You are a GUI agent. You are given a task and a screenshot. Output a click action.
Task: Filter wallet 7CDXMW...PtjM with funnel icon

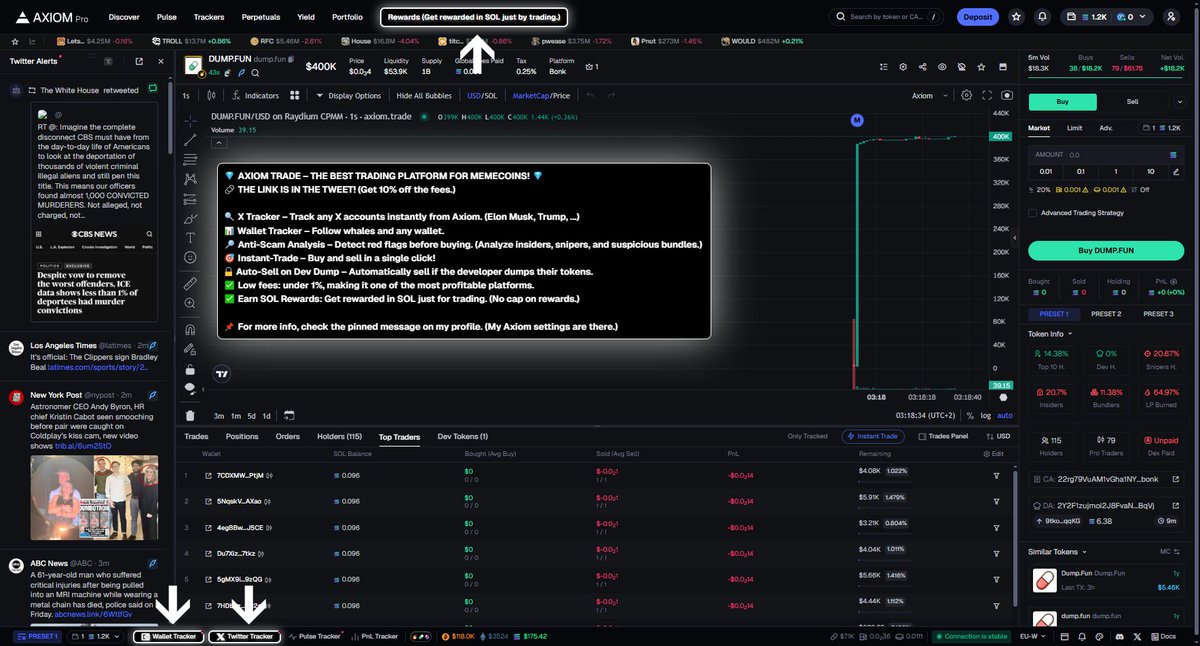pos(996,475)
